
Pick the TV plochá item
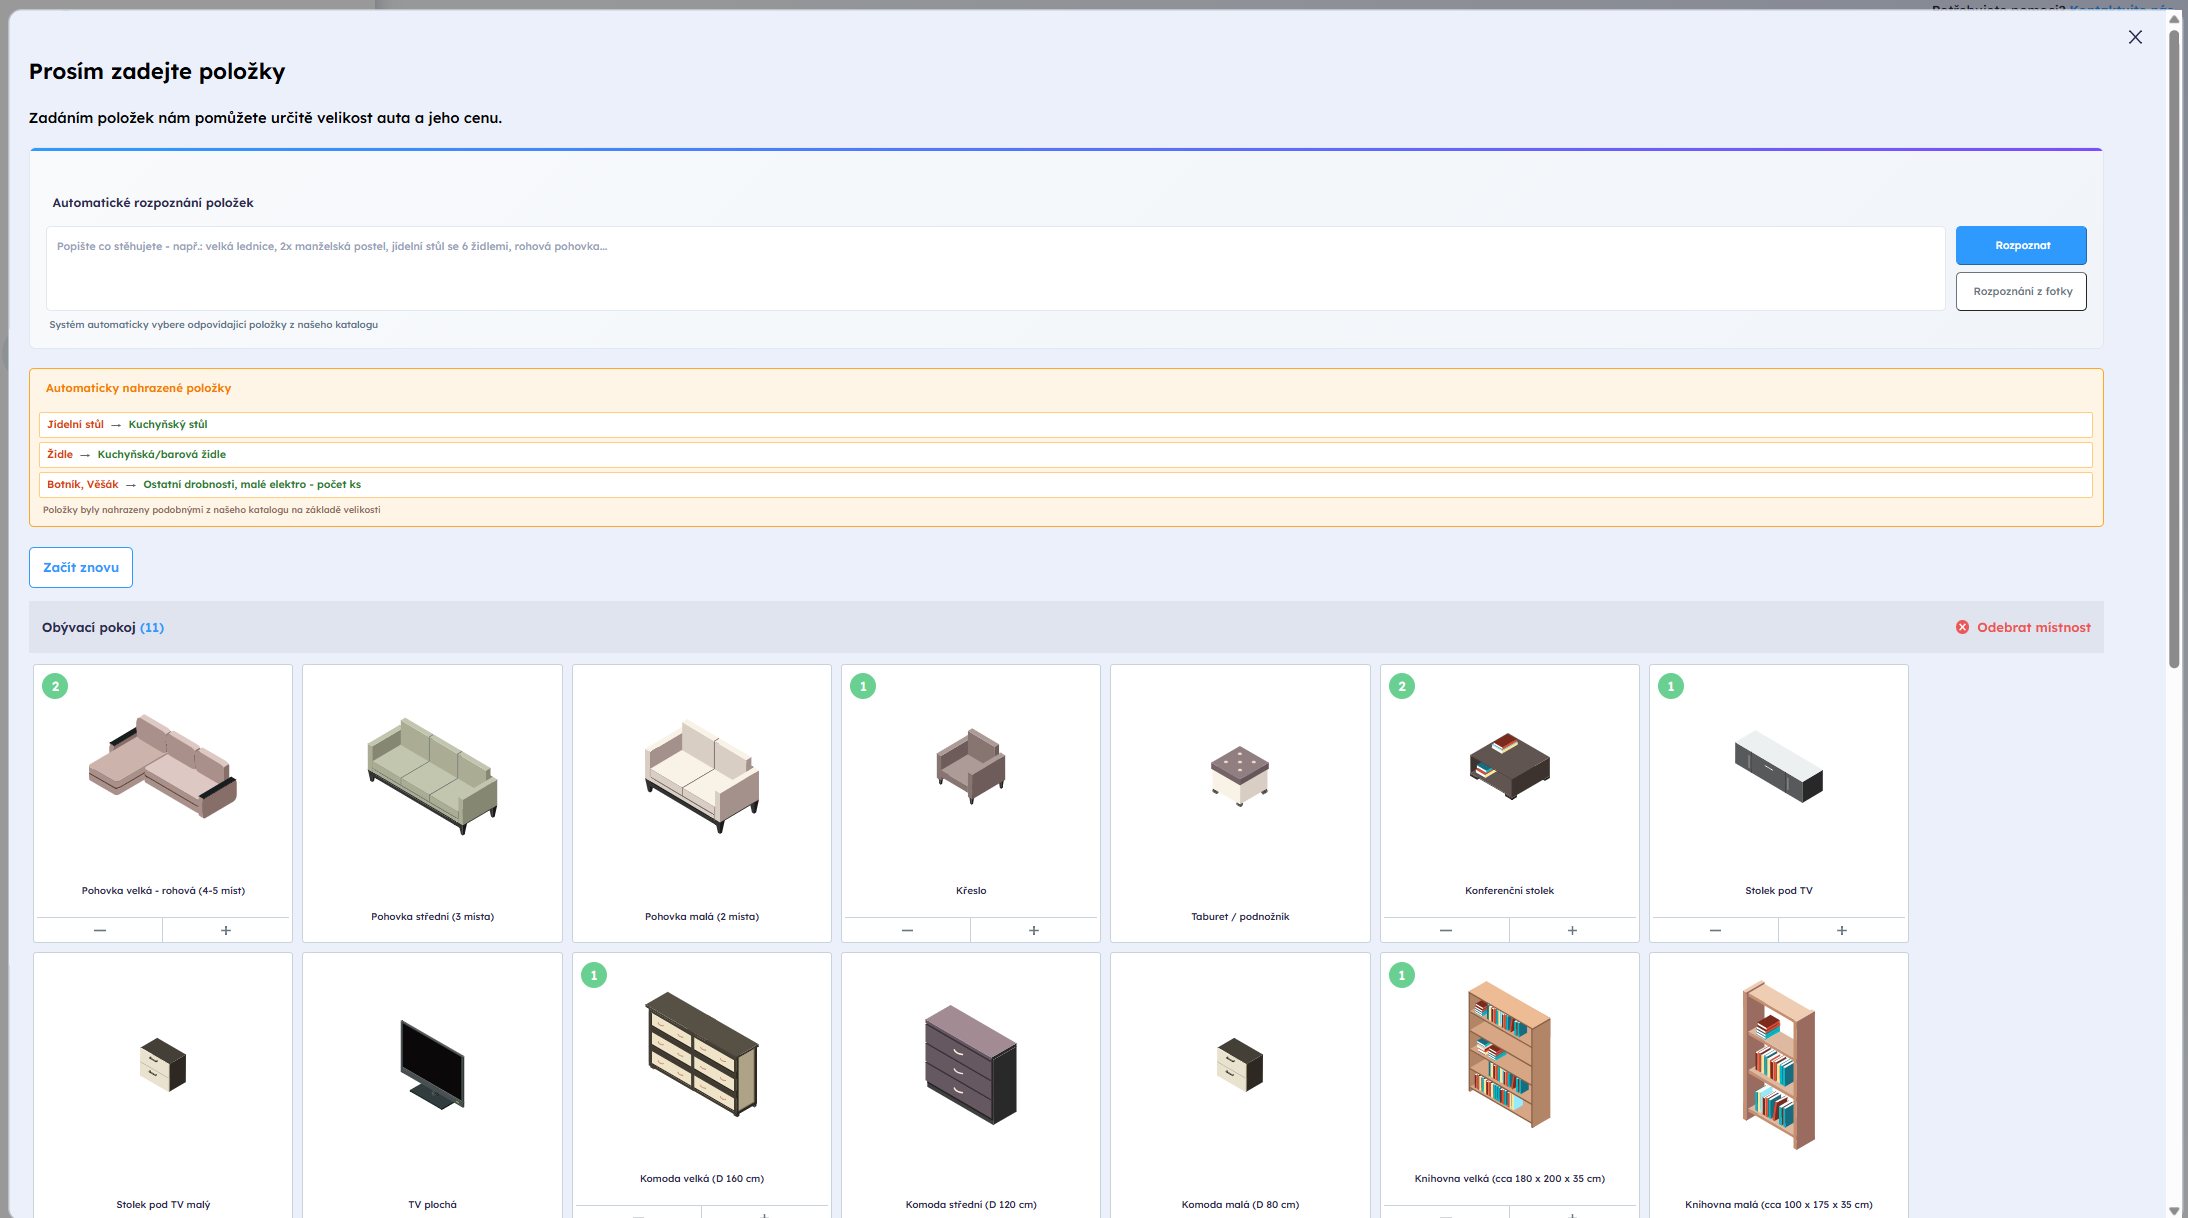tap(432, 1064)
